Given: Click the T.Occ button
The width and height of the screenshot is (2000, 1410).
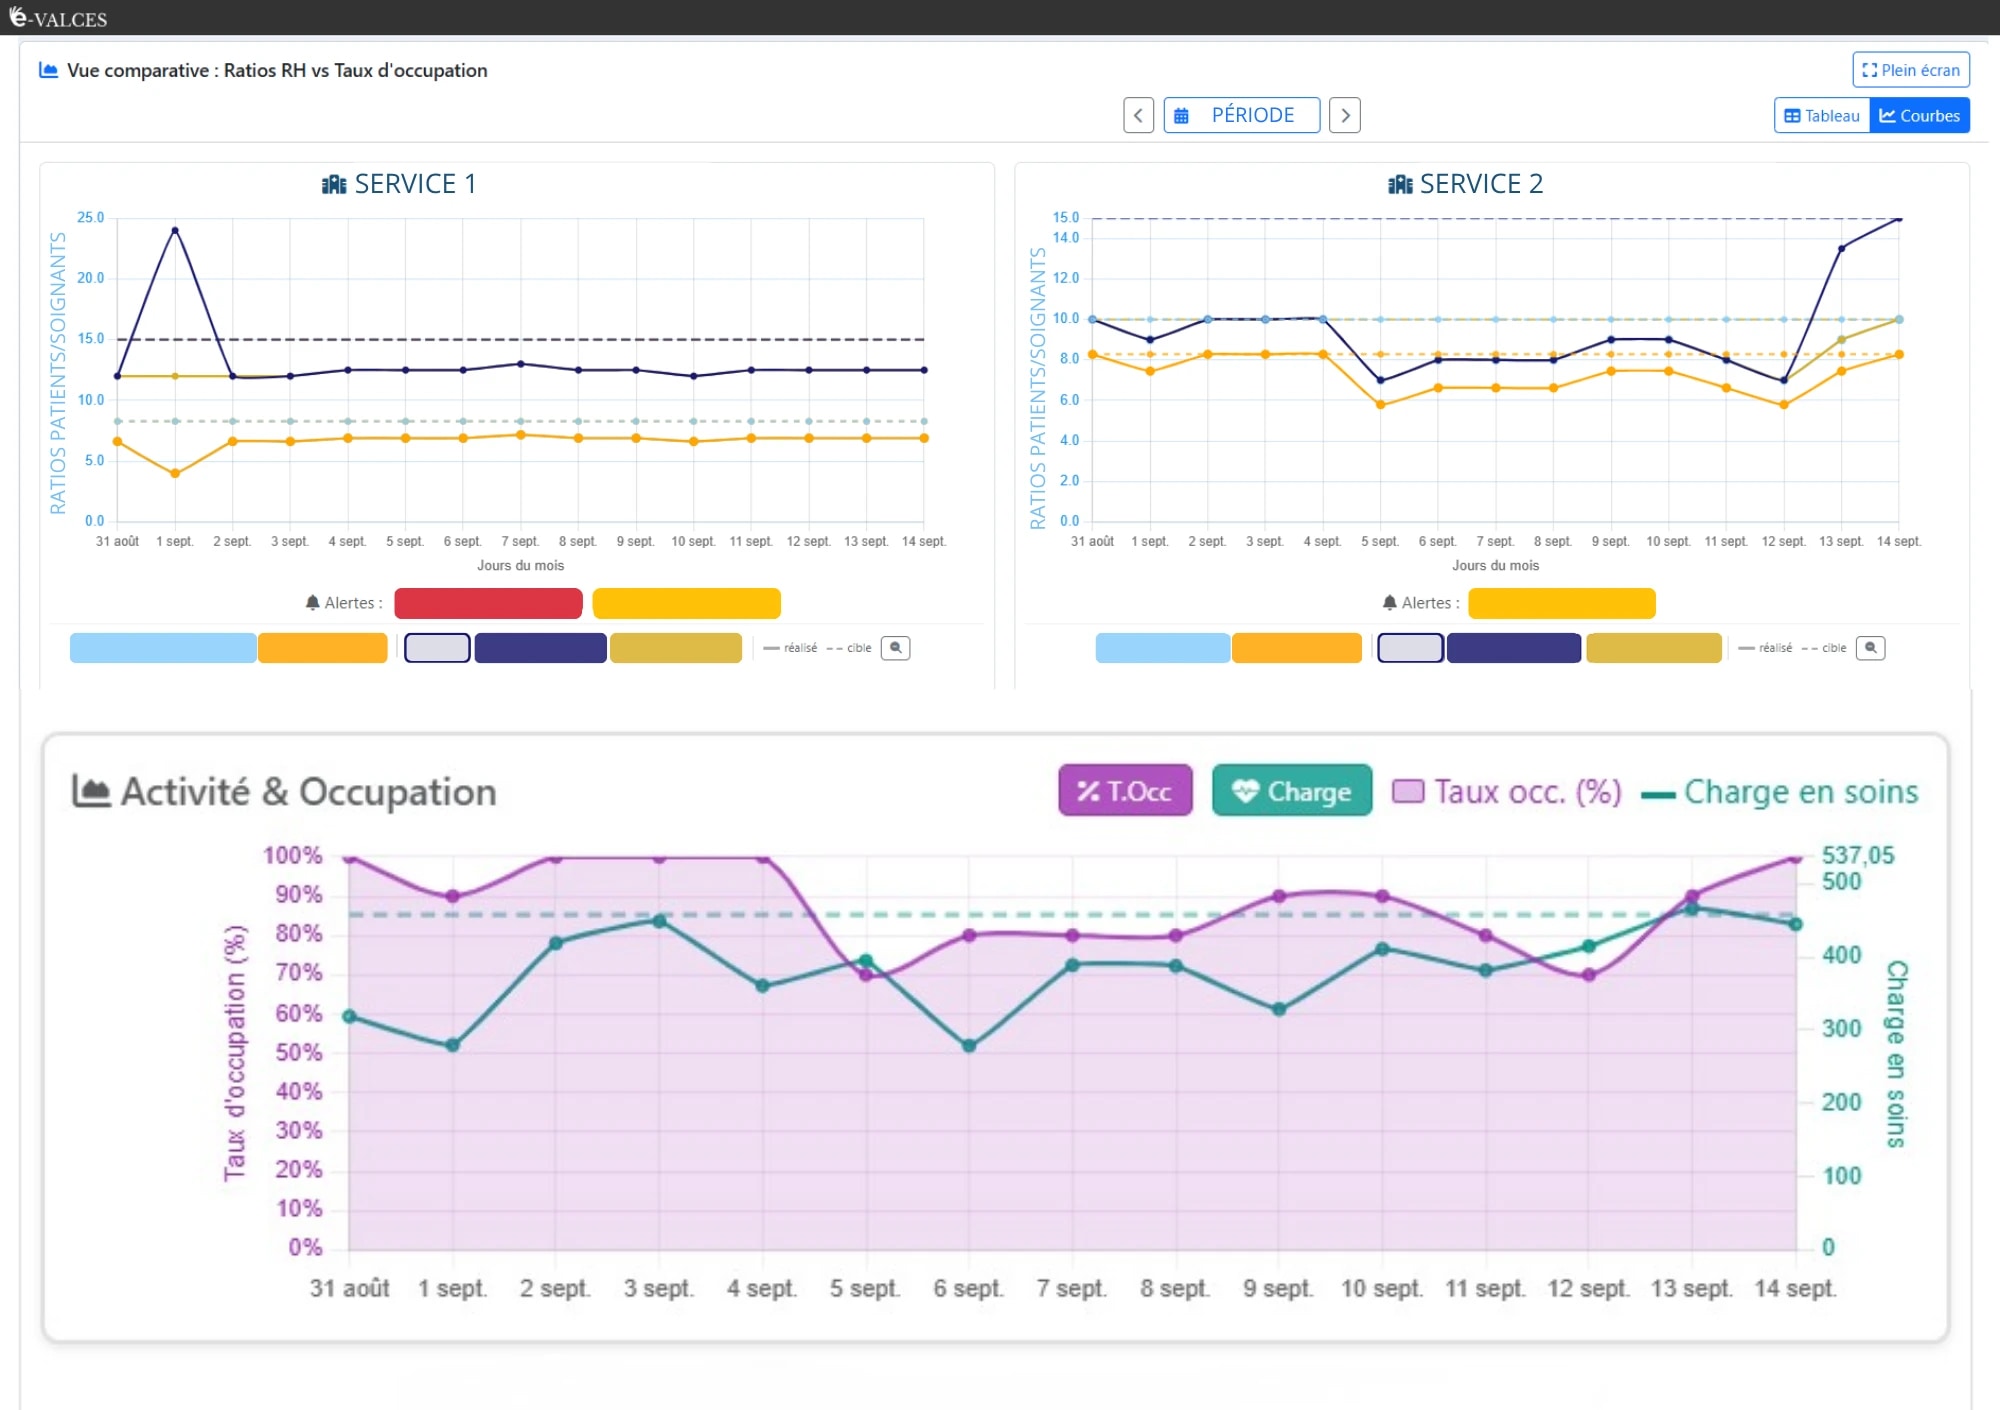Looking at the screenshot, I should 1125,791.
